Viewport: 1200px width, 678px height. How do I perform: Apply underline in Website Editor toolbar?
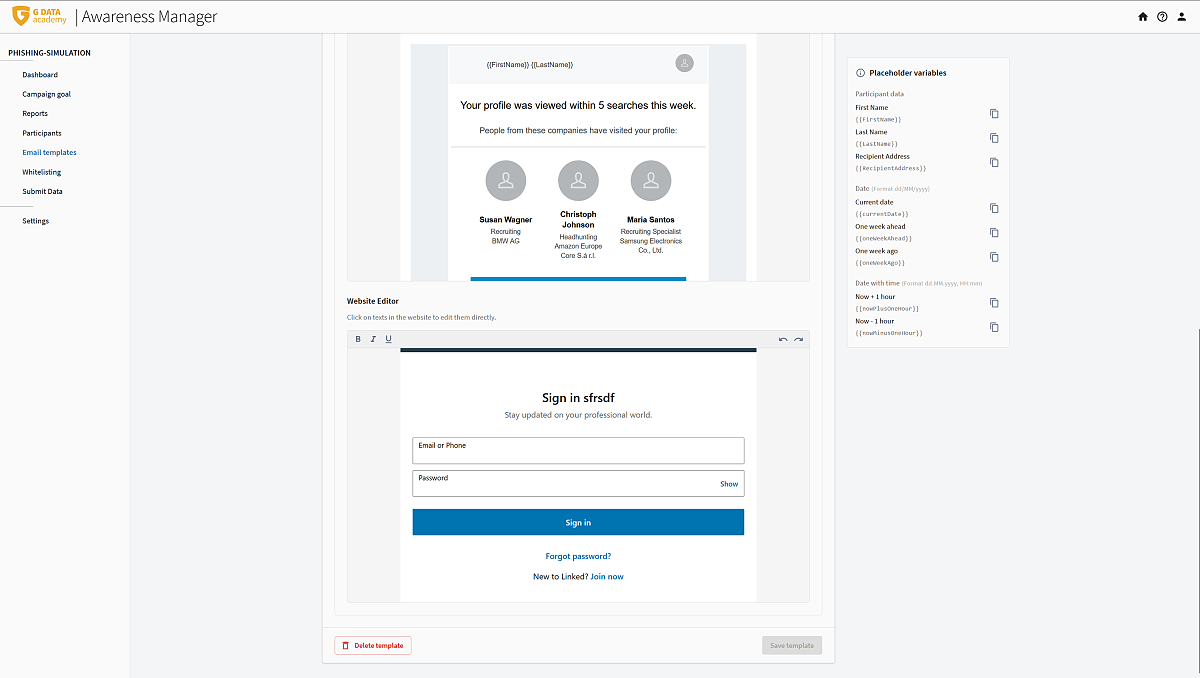pyautogui.click(x=388, y=339)
